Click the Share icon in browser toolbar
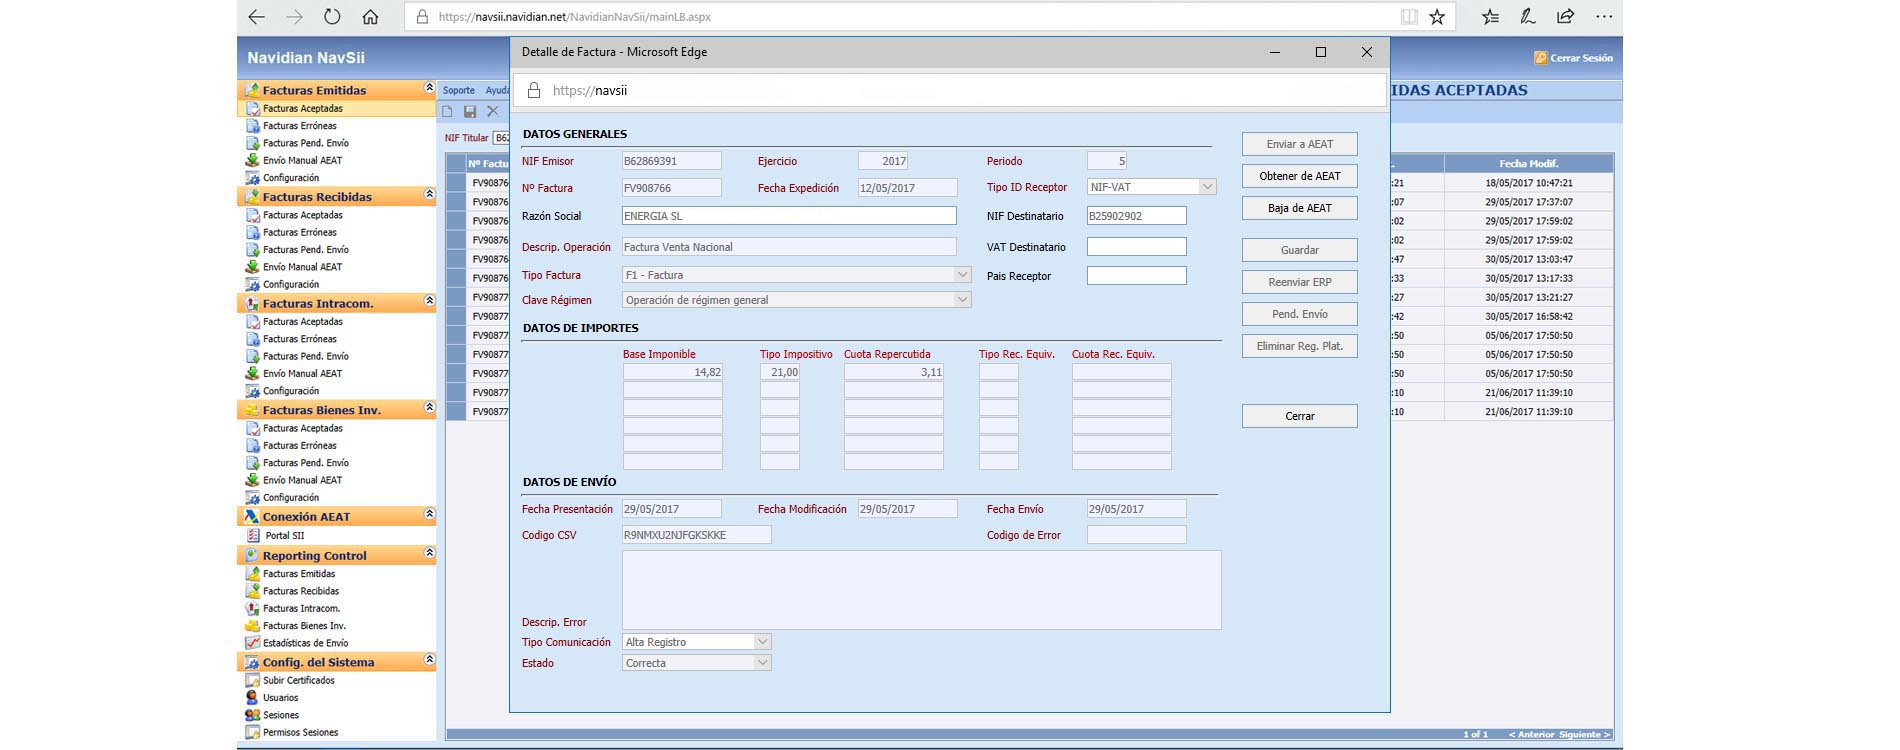1900x750 pixels. coord(1565,17)
